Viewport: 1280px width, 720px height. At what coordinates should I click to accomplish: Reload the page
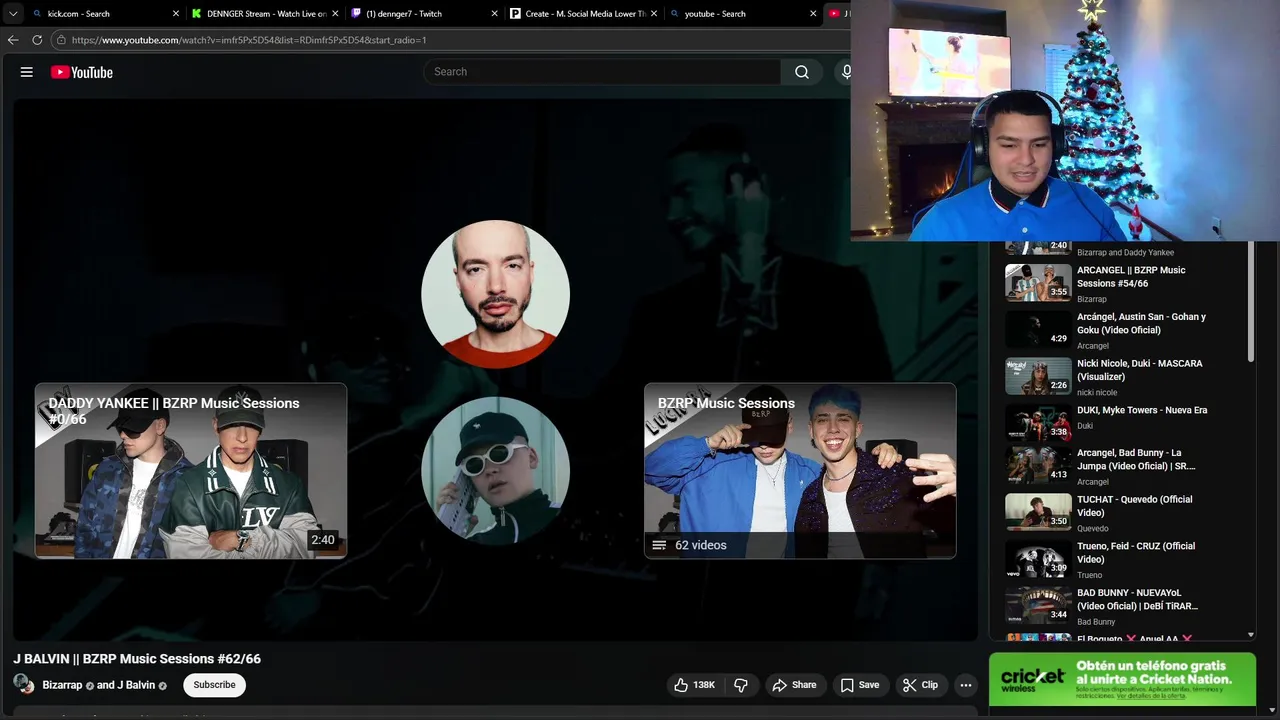(x=37, y=40)
